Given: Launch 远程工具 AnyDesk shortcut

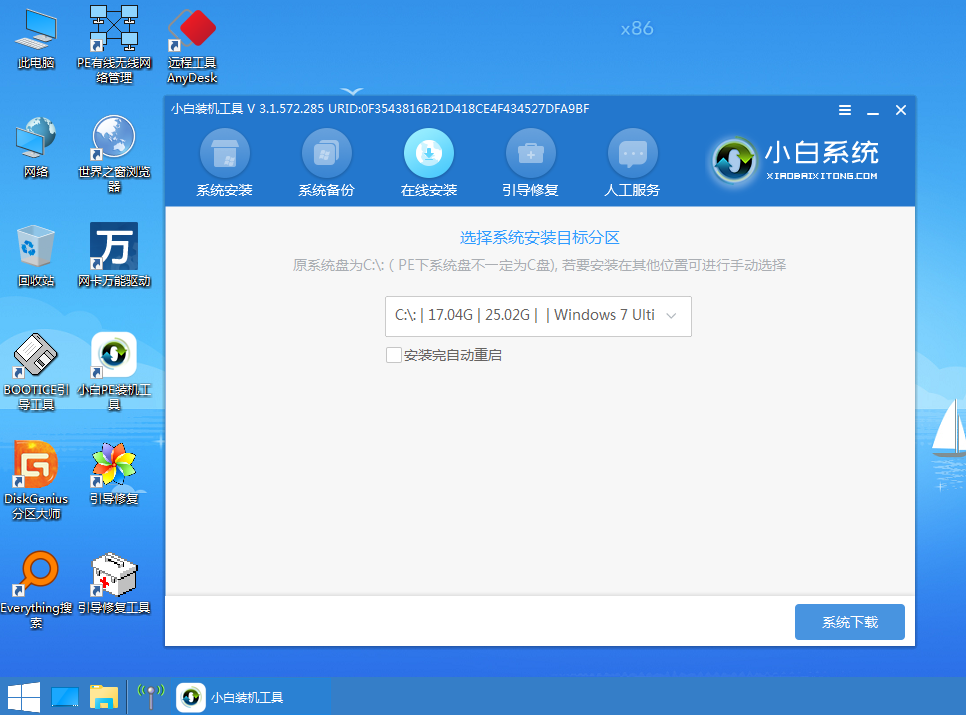Looking at the screenshot, I should click(x=192, y=46).
